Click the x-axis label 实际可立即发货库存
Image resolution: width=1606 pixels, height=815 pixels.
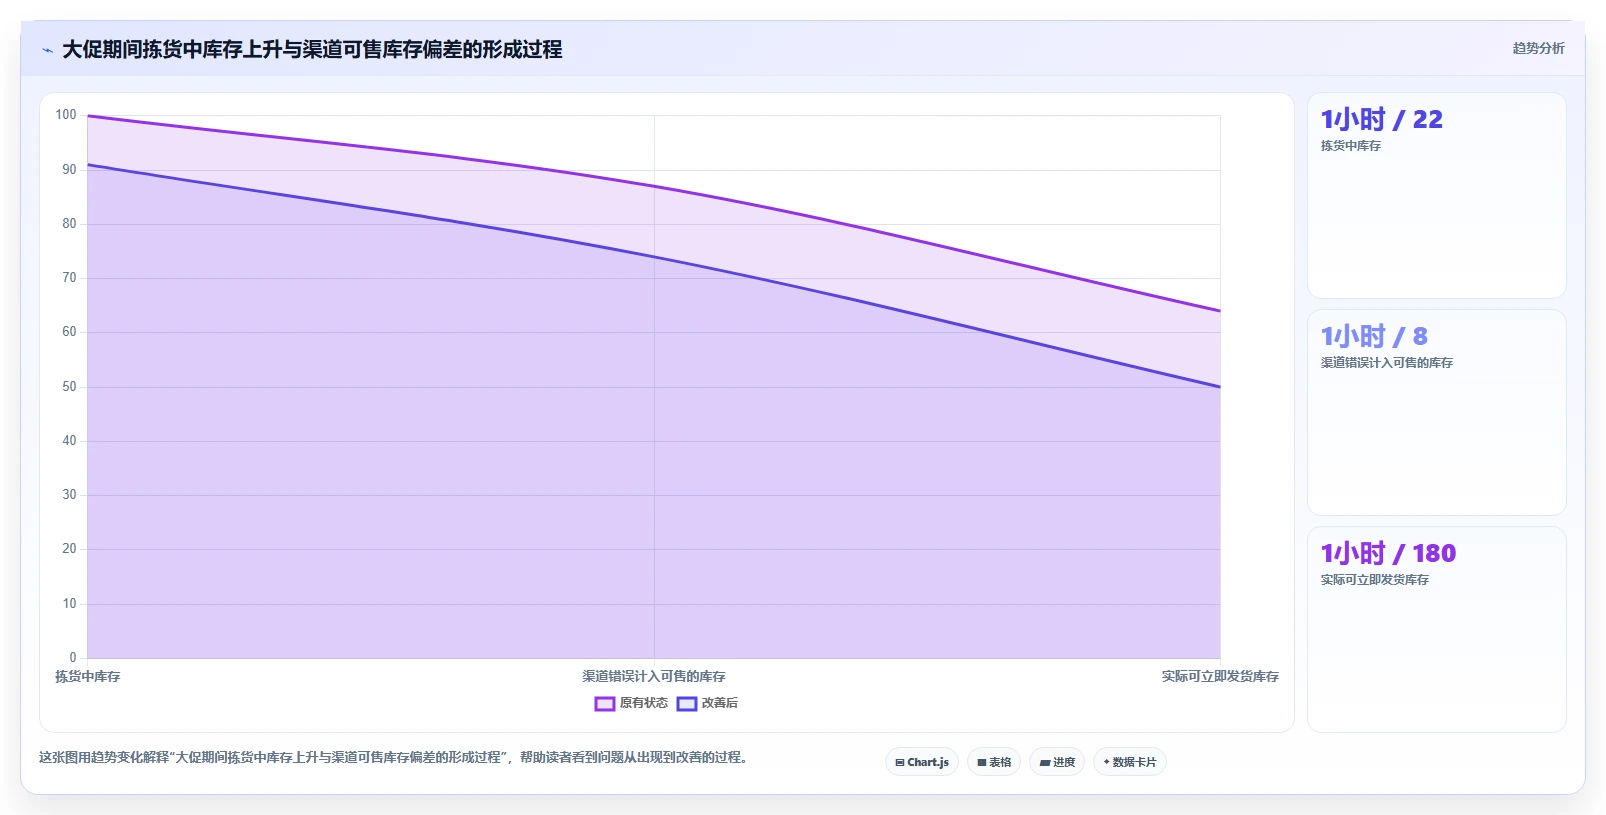[1220, 677]
